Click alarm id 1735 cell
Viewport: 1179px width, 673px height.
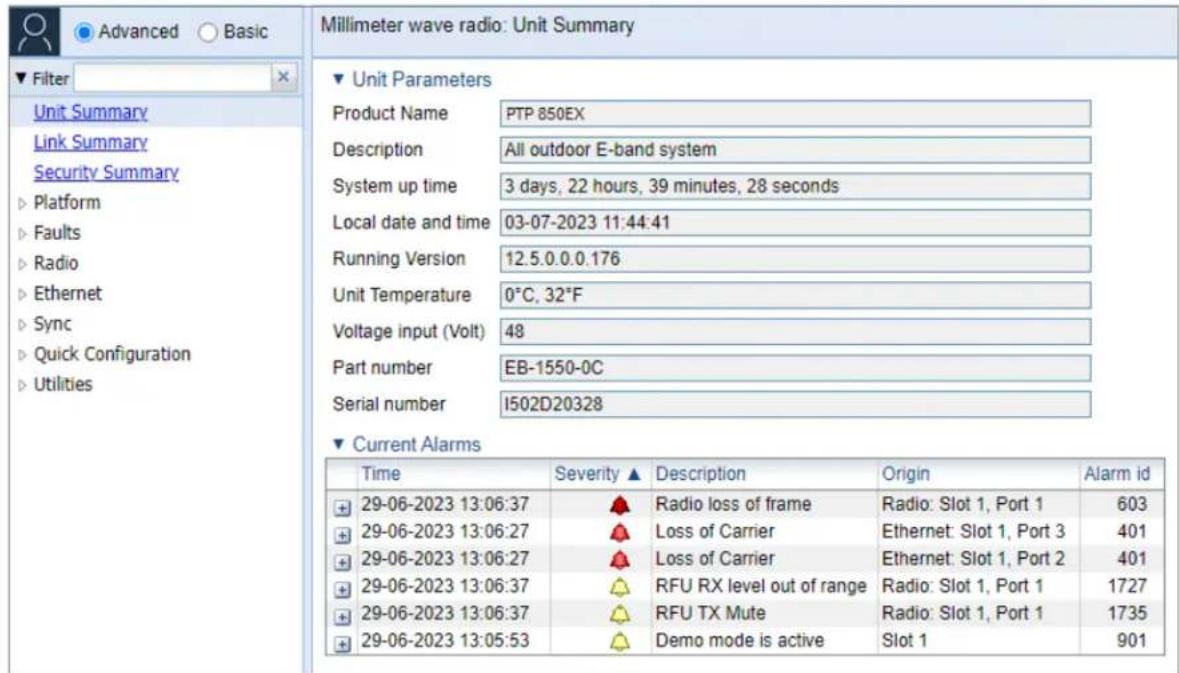(x=1127, y=613)
